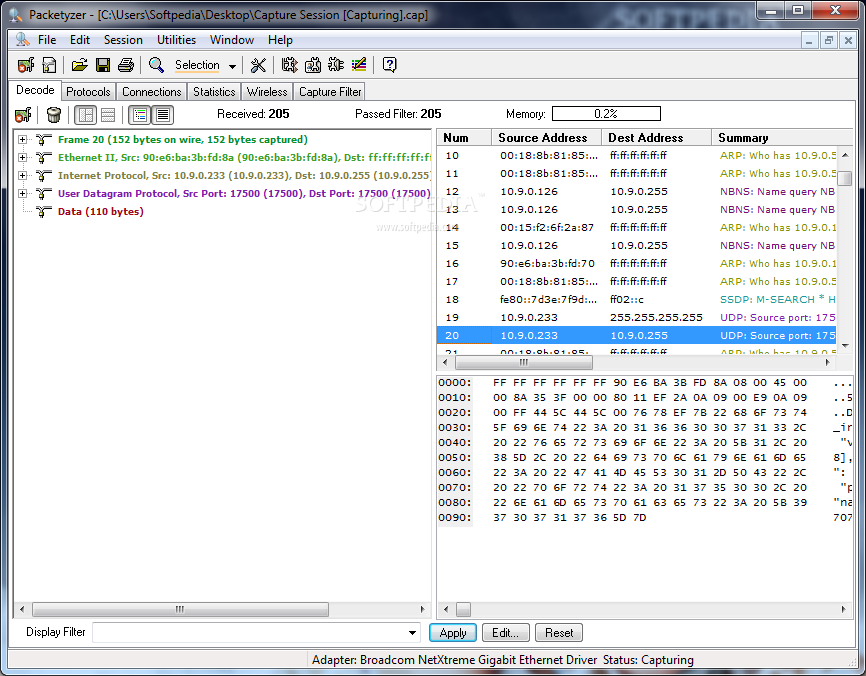Viewport: 866px width, 676px height.
Task: Switch to the Connections tab
Action: (151, 92)
